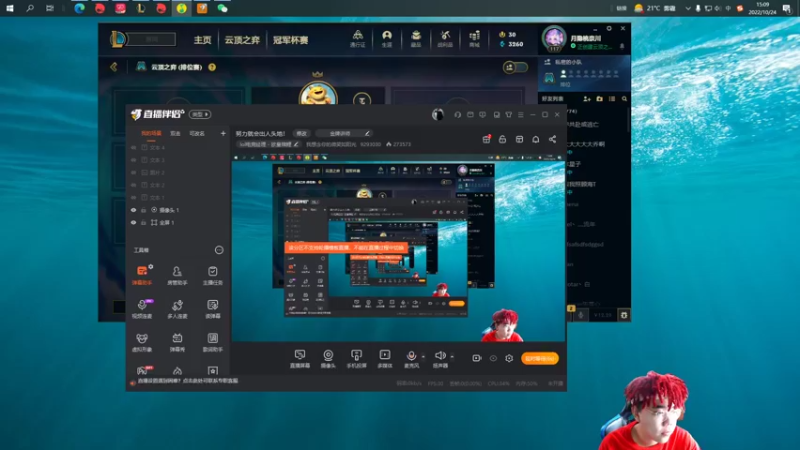Open the 虚拟形象 tool icon
This screenshot has height=450, width=800.
[142, 342]
